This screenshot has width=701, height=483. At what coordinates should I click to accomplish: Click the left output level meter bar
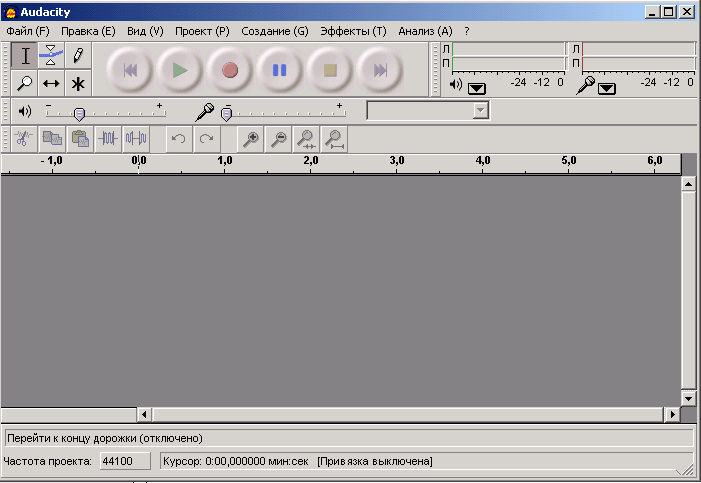508,49
